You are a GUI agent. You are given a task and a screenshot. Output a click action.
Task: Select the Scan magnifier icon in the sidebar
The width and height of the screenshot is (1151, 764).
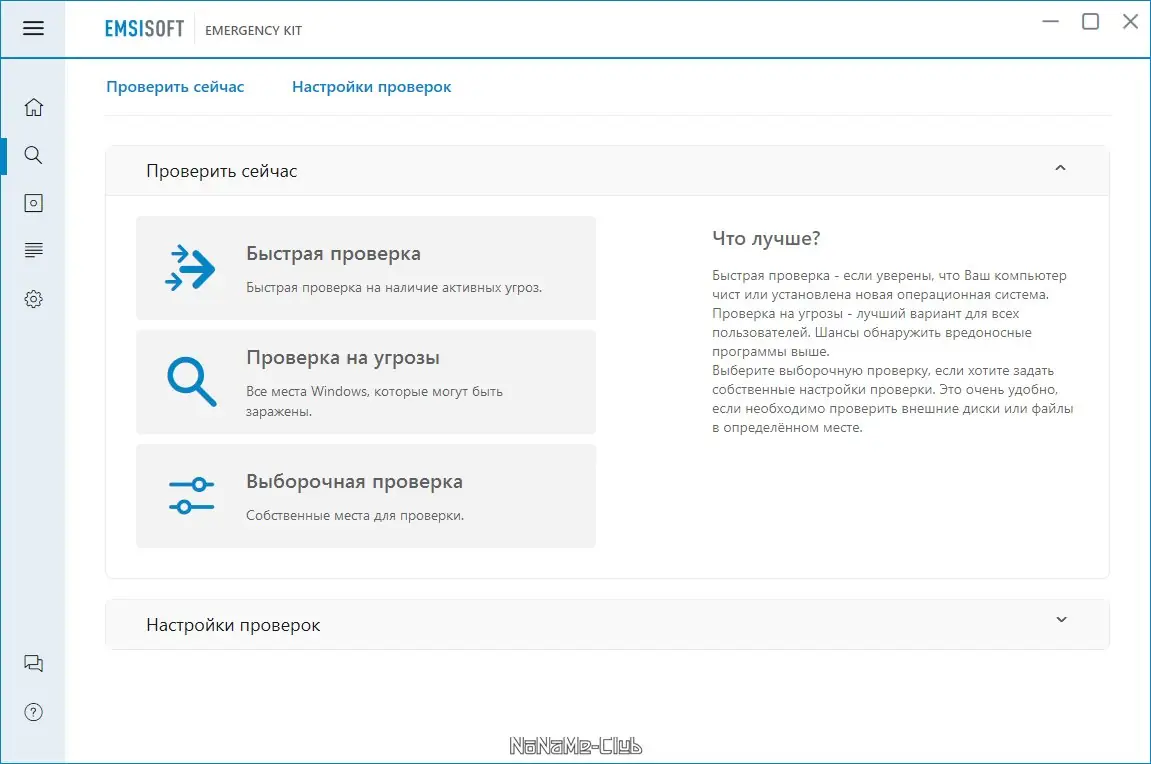33,155
